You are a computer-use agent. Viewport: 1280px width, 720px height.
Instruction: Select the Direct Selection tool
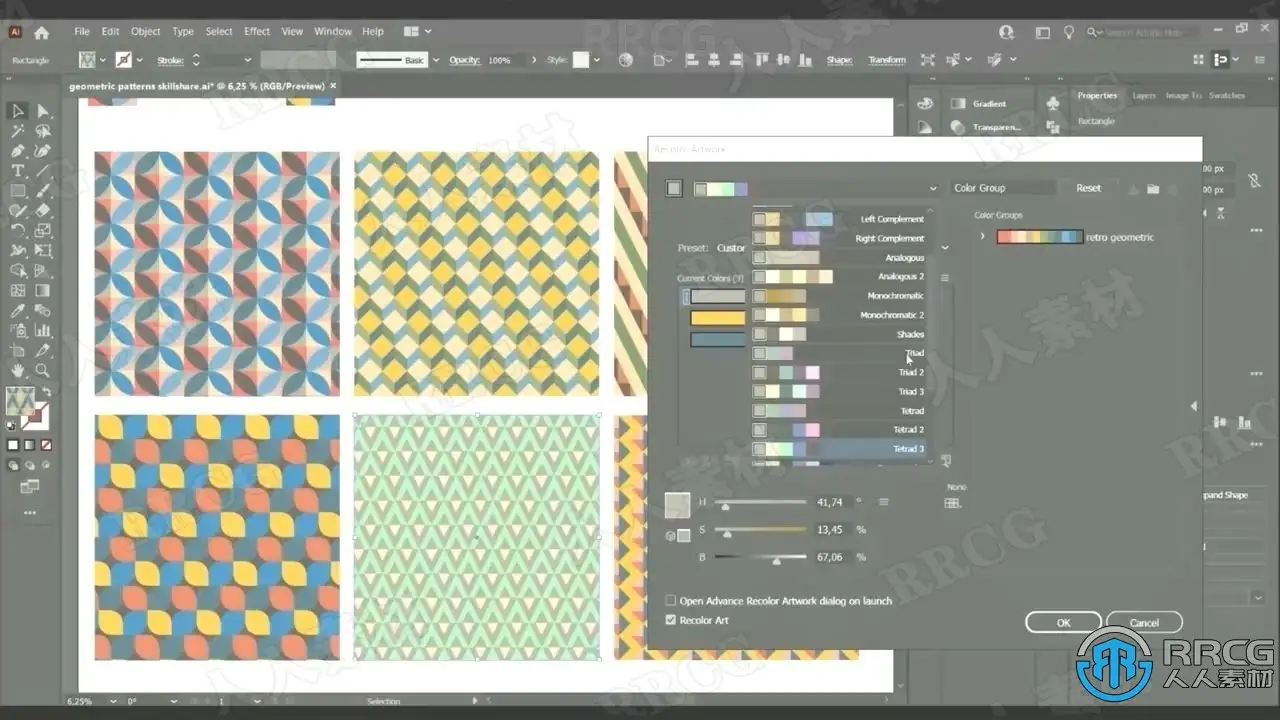click(x=43, y=111)
